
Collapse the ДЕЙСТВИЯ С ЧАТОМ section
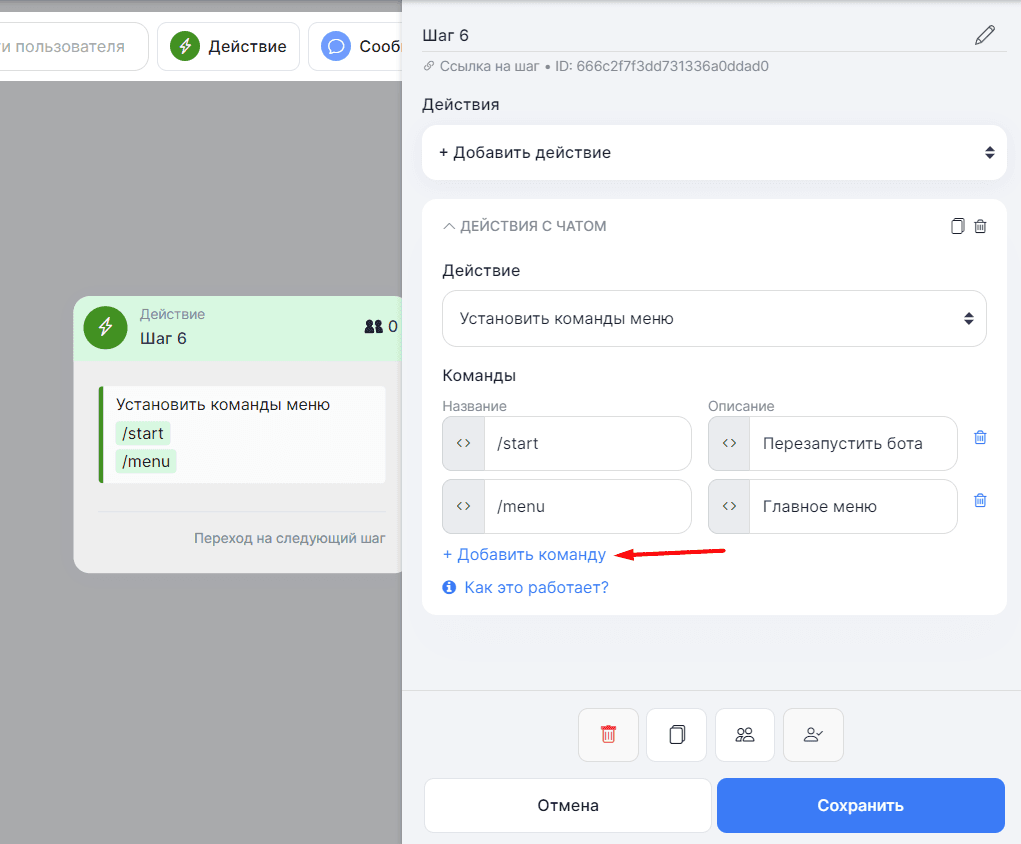pos(449,226)
